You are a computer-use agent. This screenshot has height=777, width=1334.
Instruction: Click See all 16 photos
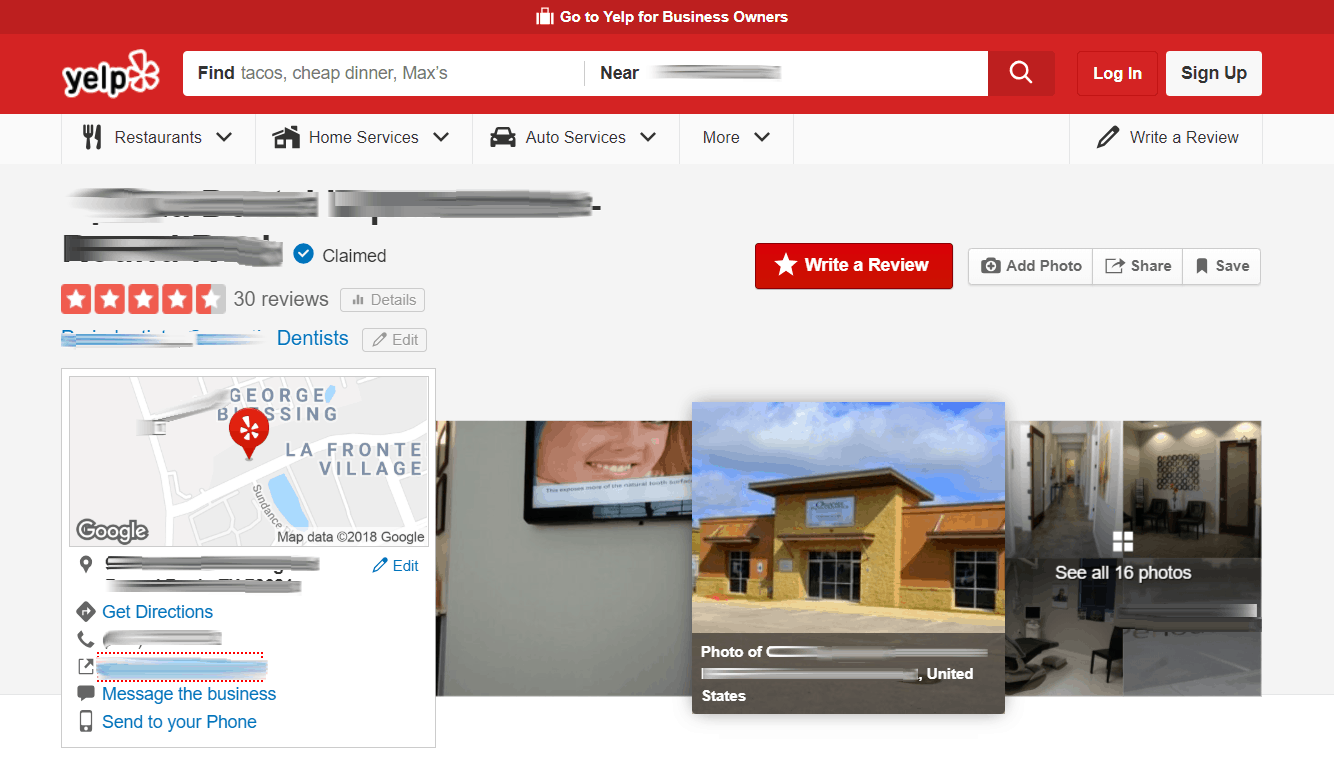pyautogui.click(x=1123, y=573)
